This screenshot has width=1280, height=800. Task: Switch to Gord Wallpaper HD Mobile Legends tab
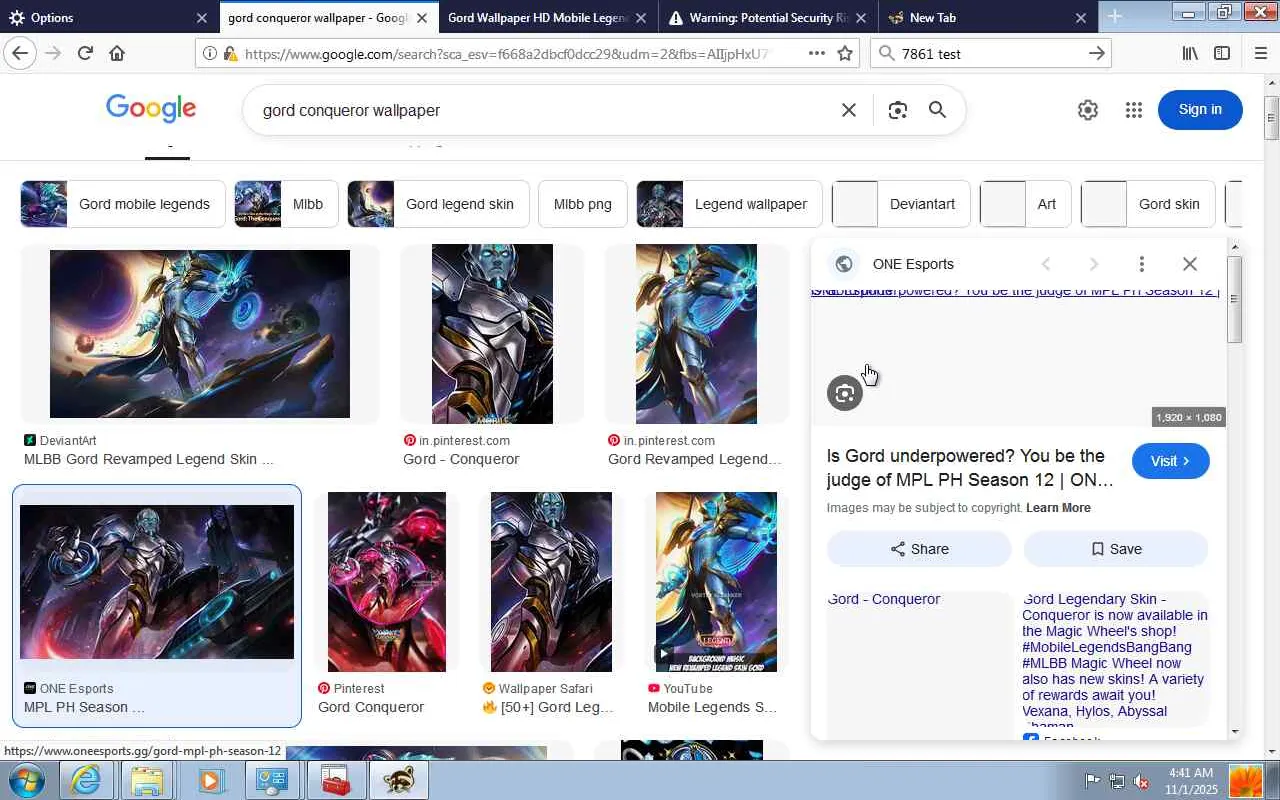548,18
